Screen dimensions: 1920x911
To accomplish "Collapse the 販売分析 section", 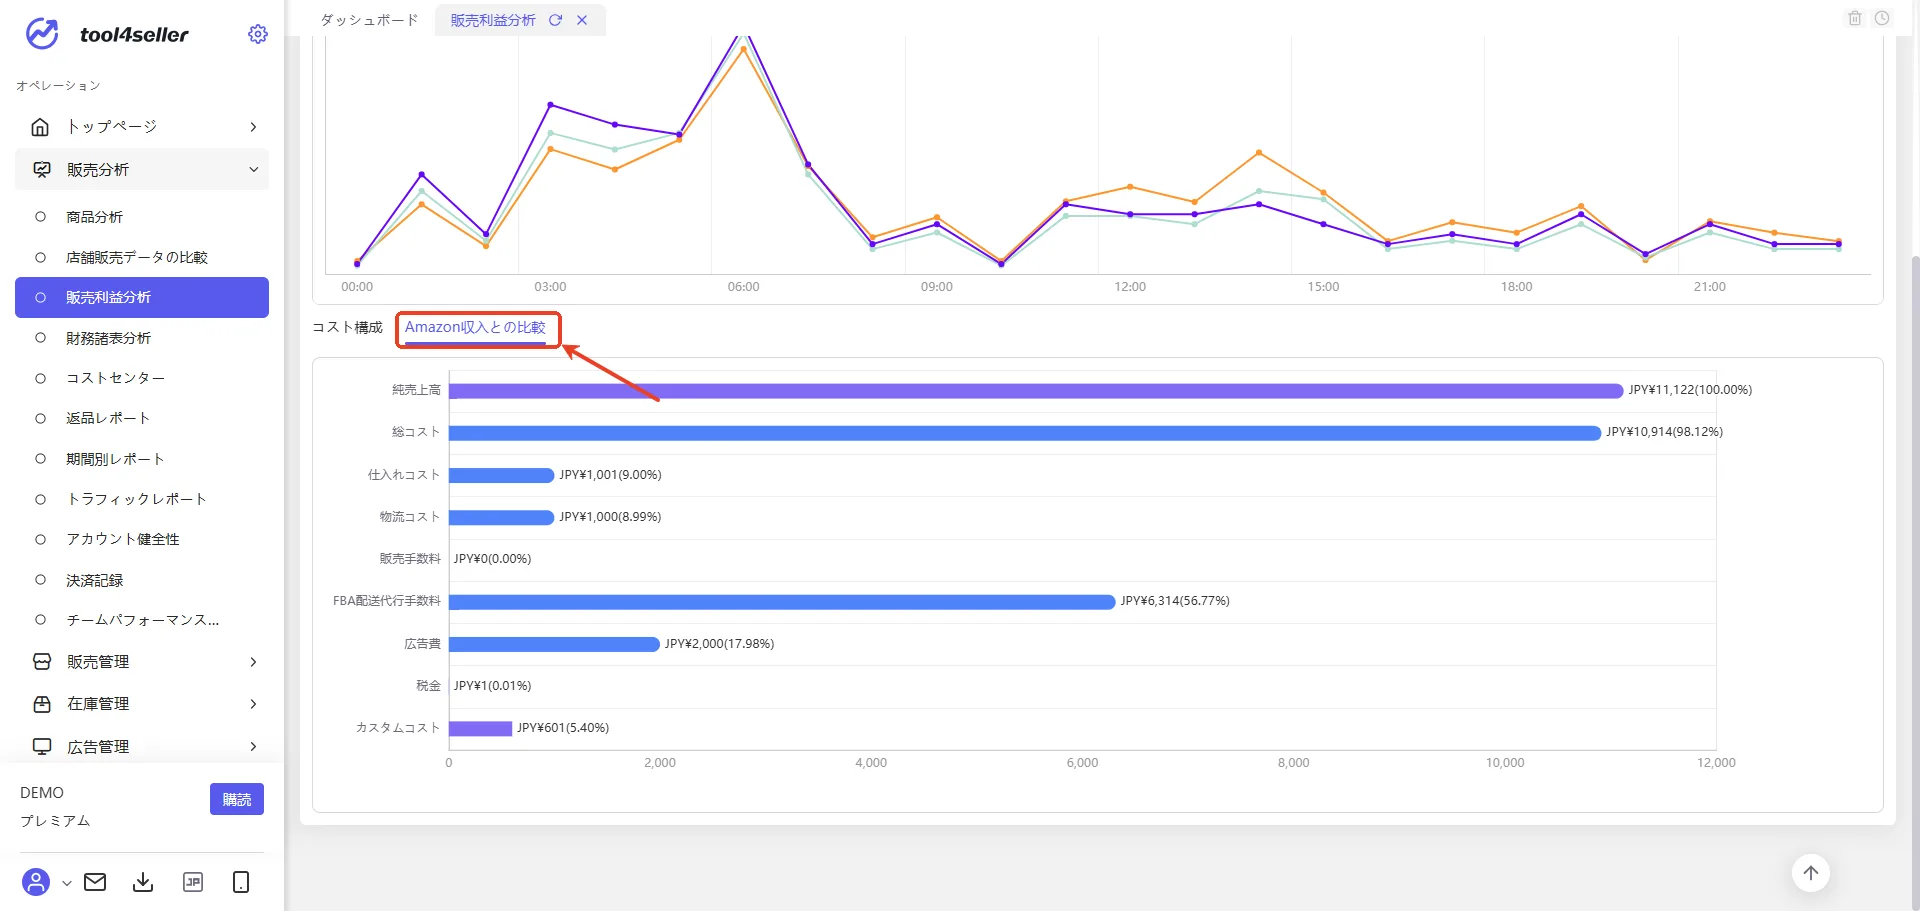I will (x=142, y=170).
